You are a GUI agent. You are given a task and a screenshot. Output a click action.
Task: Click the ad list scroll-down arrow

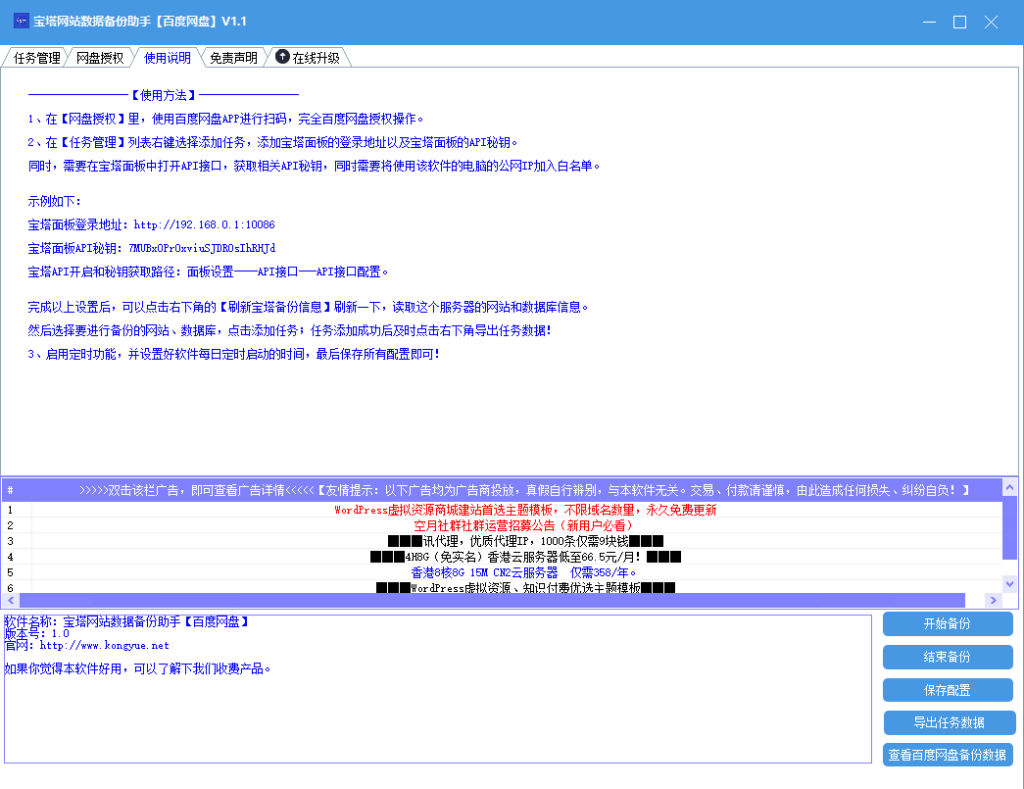[1010, 584]
